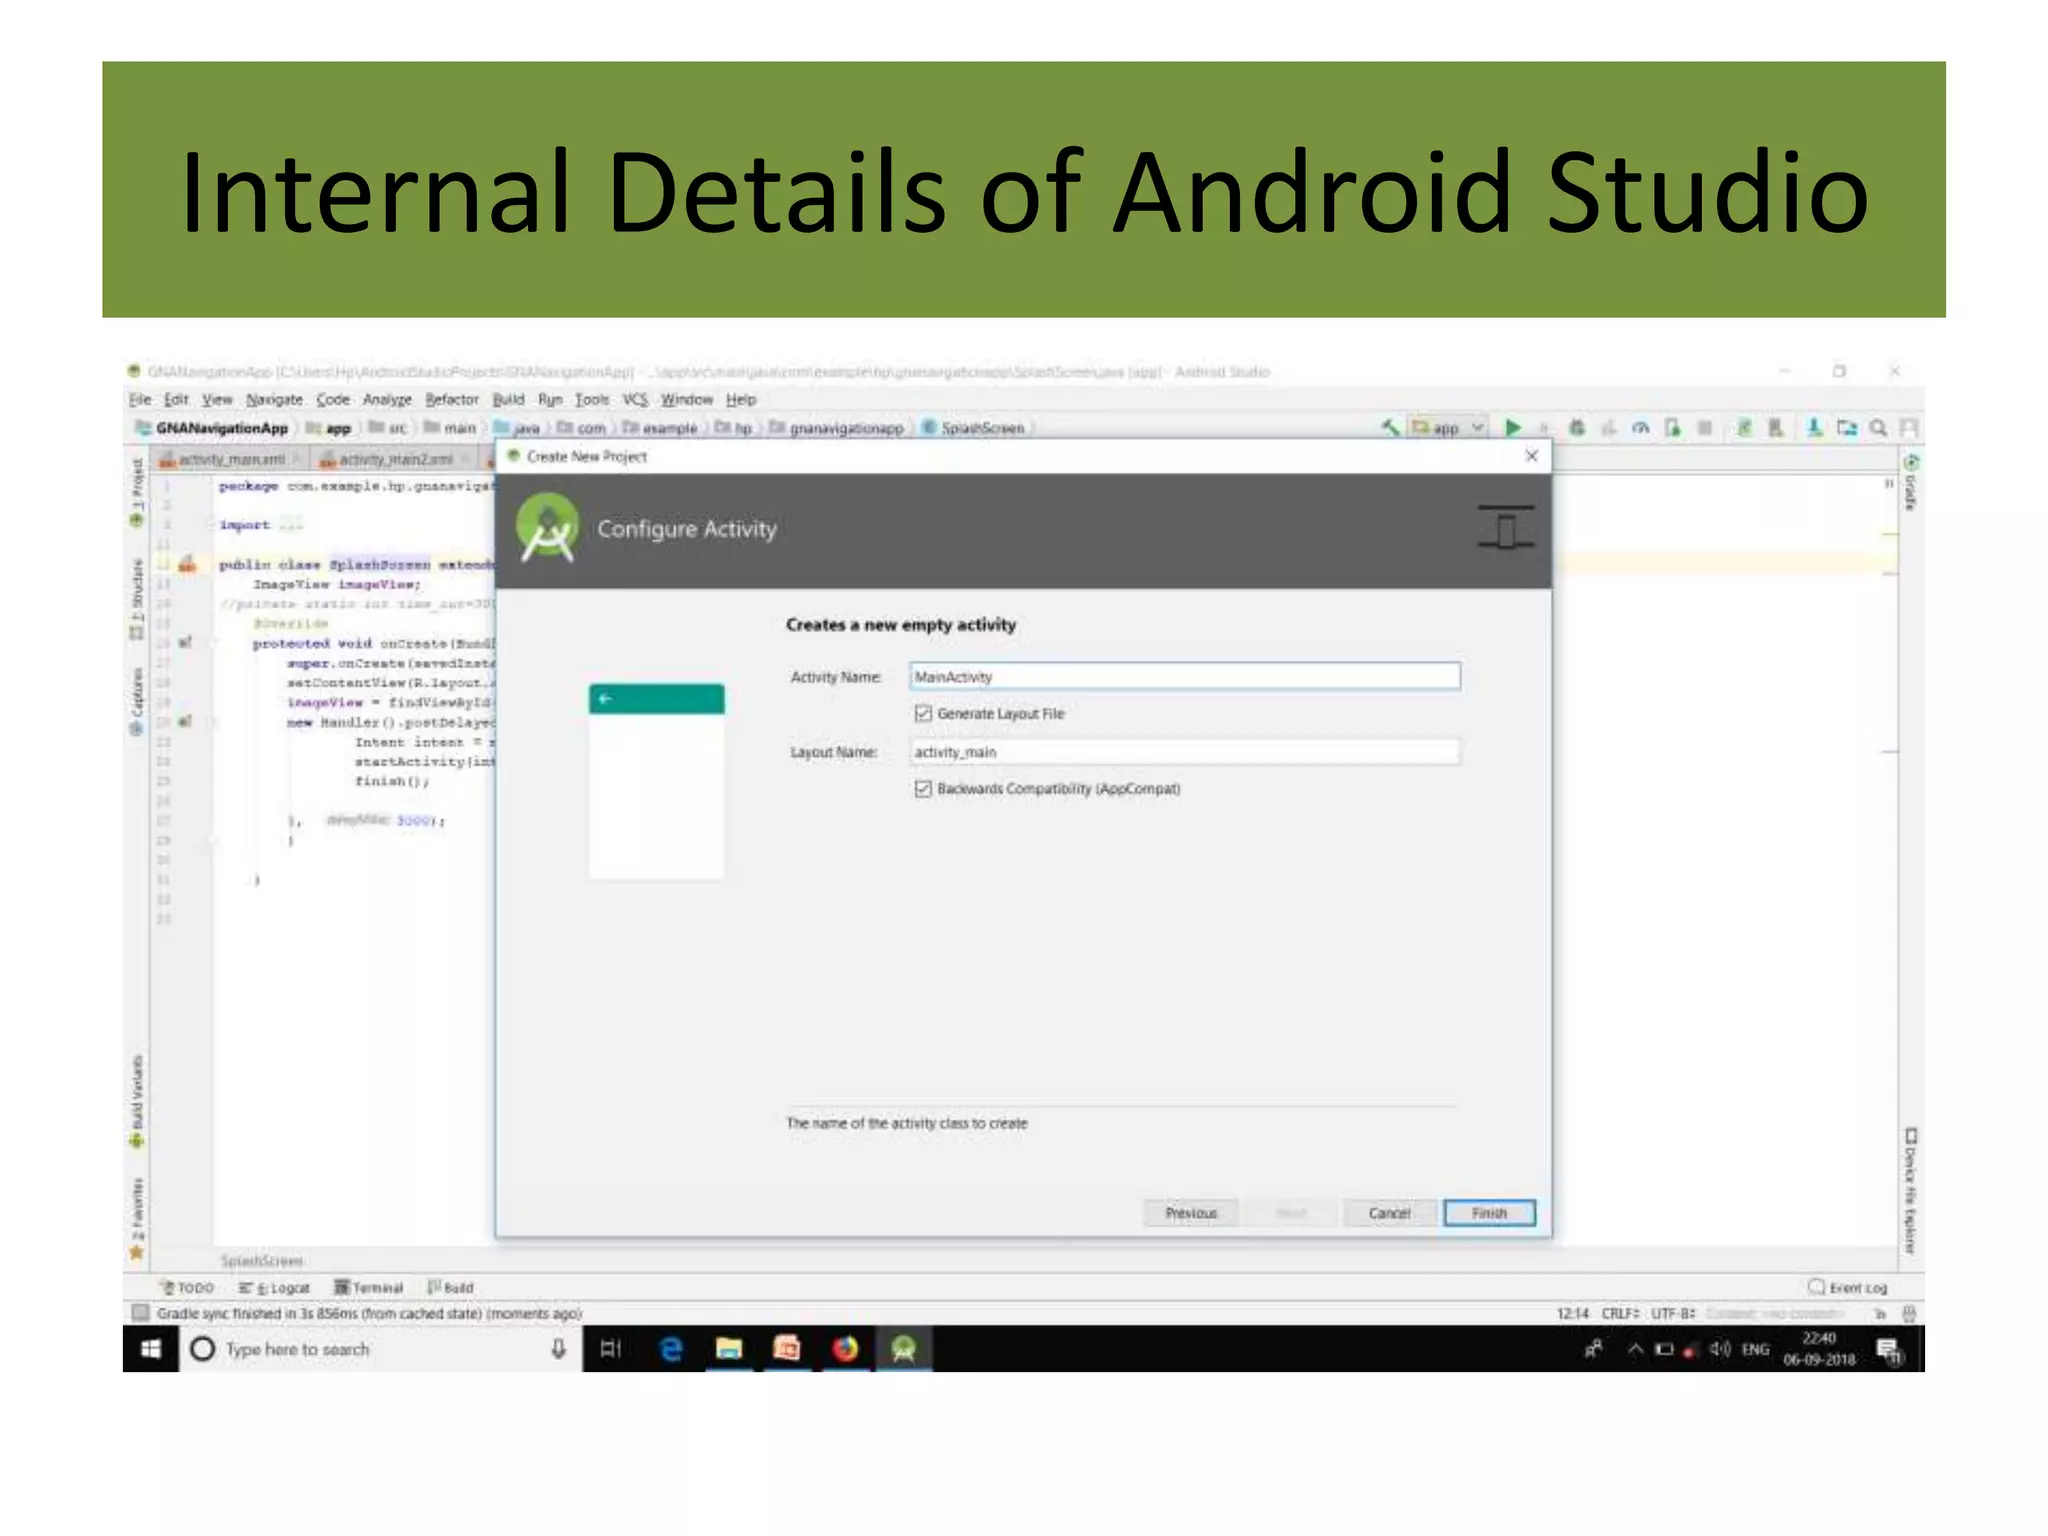Click the Task View taskbar icon
Screen dimensions: 2048x1536
click(611, 1349)
